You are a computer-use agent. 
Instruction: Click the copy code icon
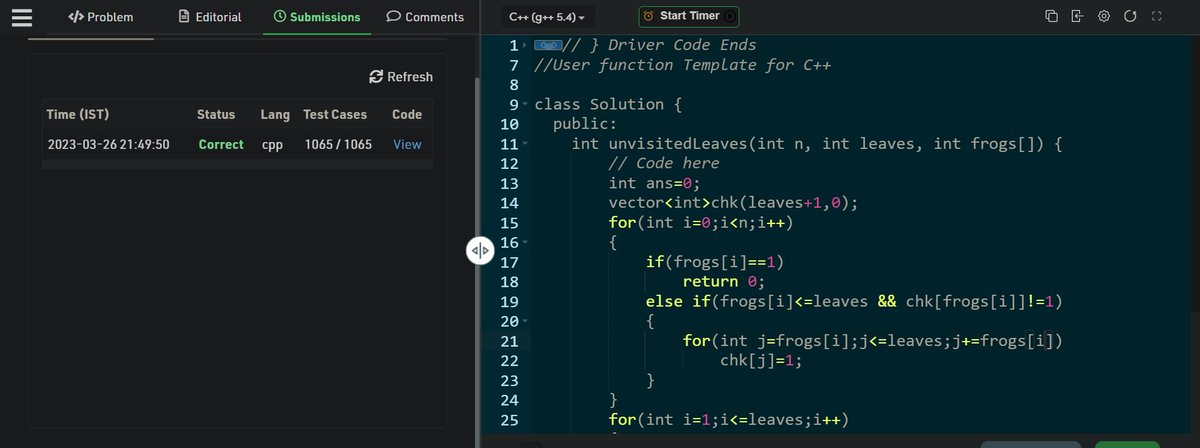click(1051, 16)
